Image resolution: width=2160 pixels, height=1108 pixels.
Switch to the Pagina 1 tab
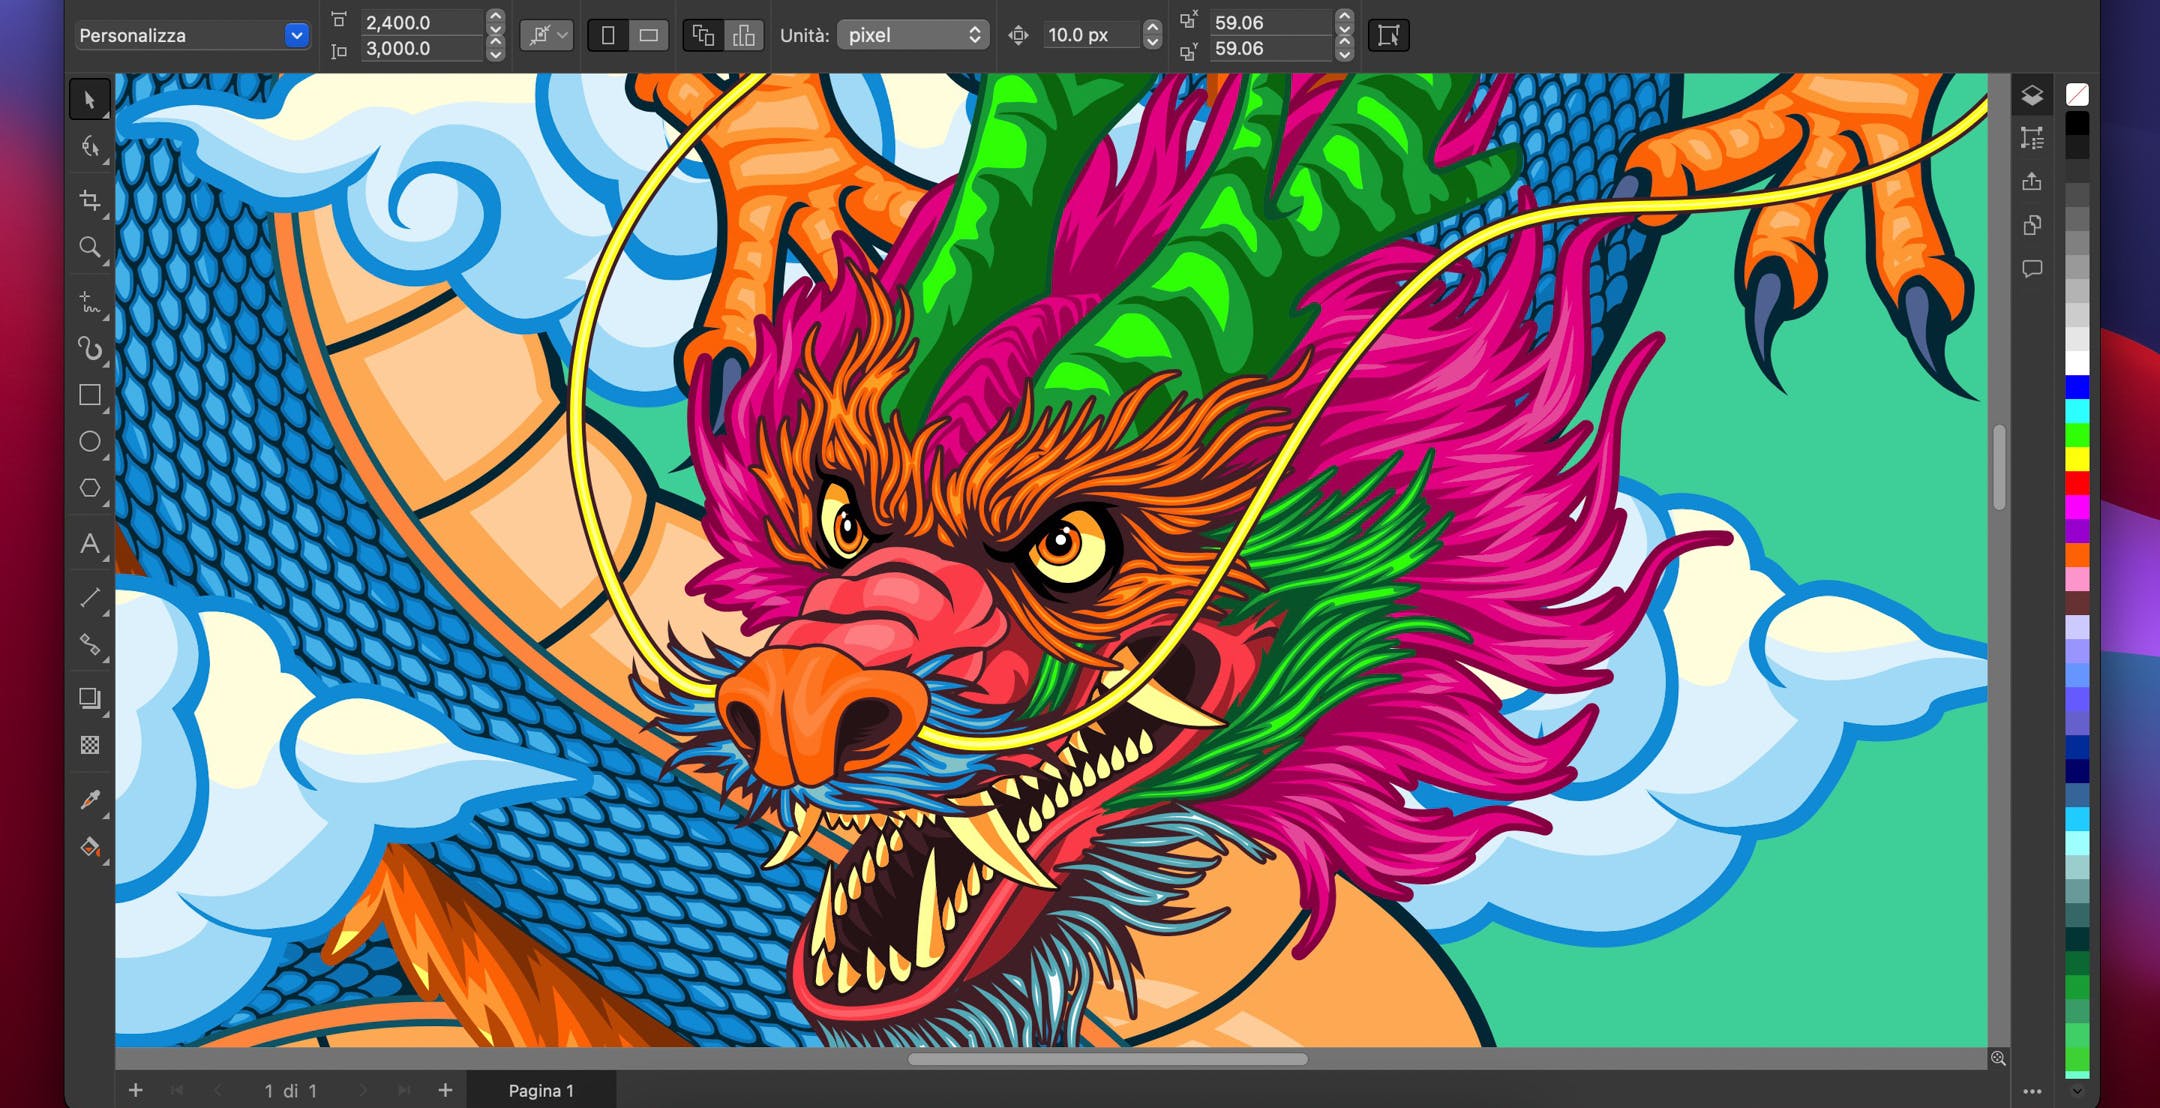tap(541, 1090)
